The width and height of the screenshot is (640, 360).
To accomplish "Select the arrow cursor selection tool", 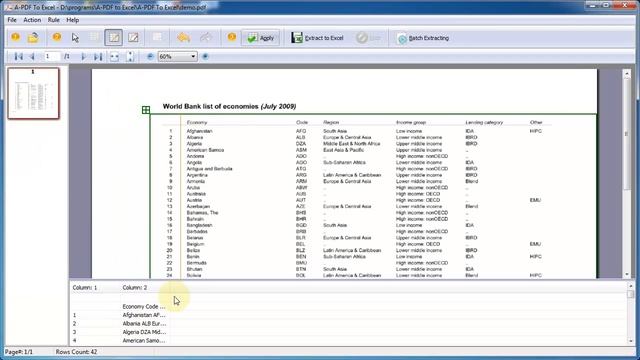I will pos(75,38).
